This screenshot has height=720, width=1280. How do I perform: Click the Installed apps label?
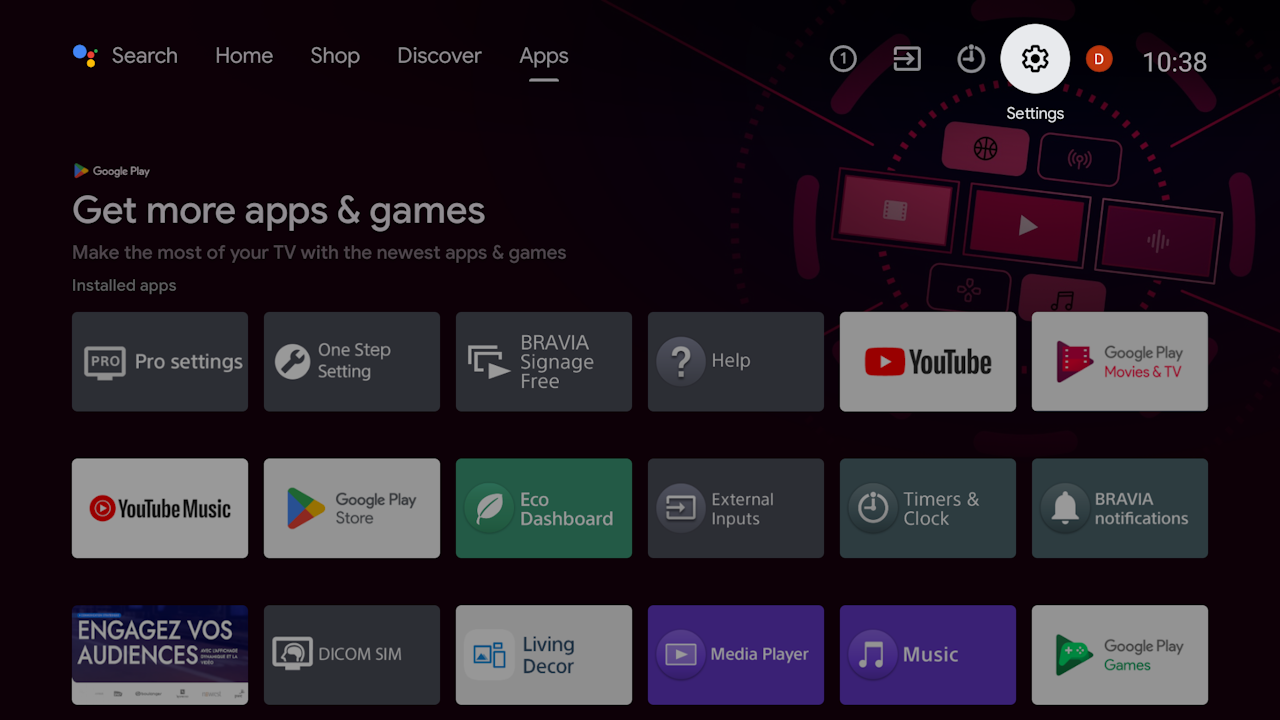124,285
